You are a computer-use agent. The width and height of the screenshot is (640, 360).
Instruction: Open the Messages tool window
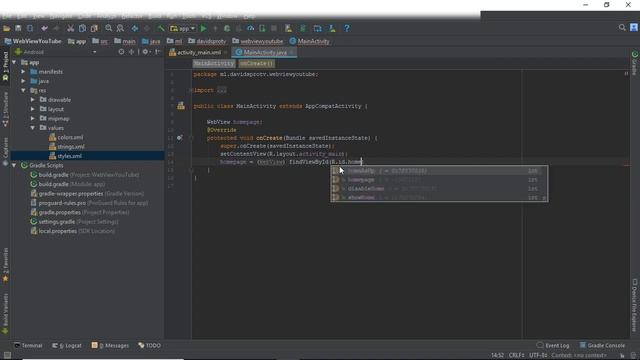(110, 345)
